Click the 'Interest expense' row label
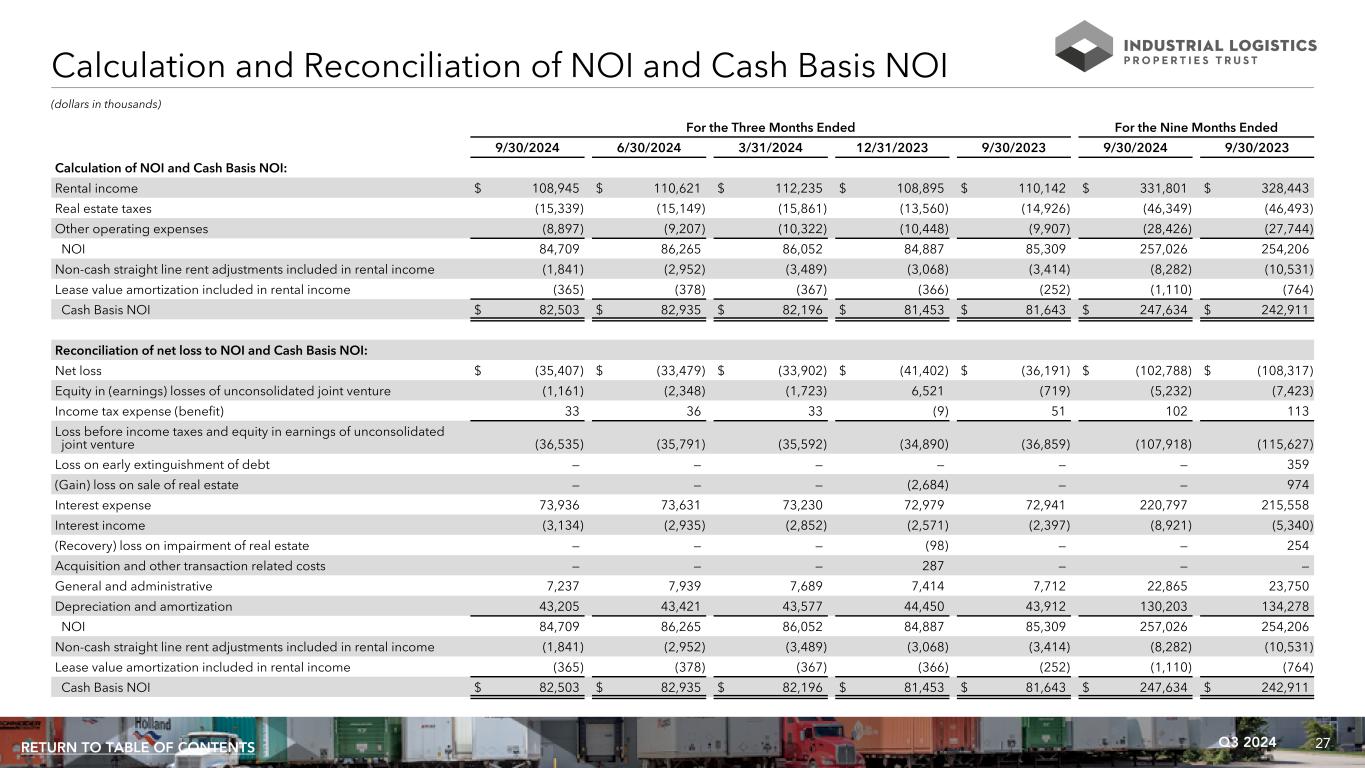The width and height of the screenshot is (1365, 768). coord(103,505)
